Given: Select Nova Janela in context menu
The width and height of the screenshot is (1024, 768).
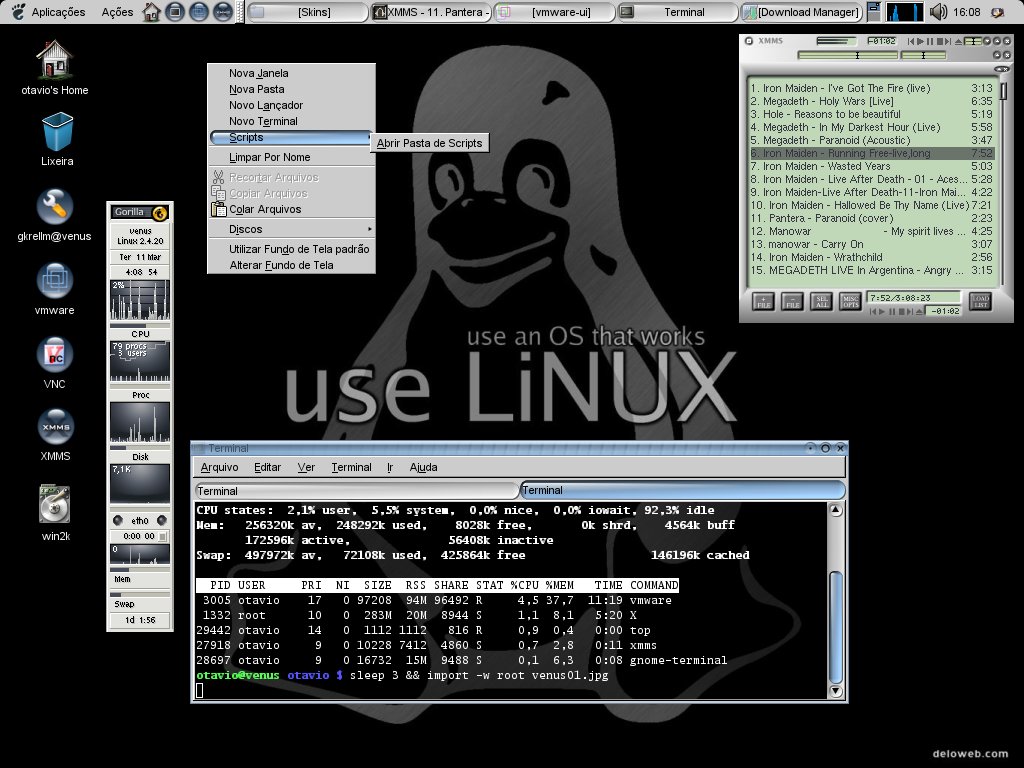Looking at the screenshot, I should (291, 73).
